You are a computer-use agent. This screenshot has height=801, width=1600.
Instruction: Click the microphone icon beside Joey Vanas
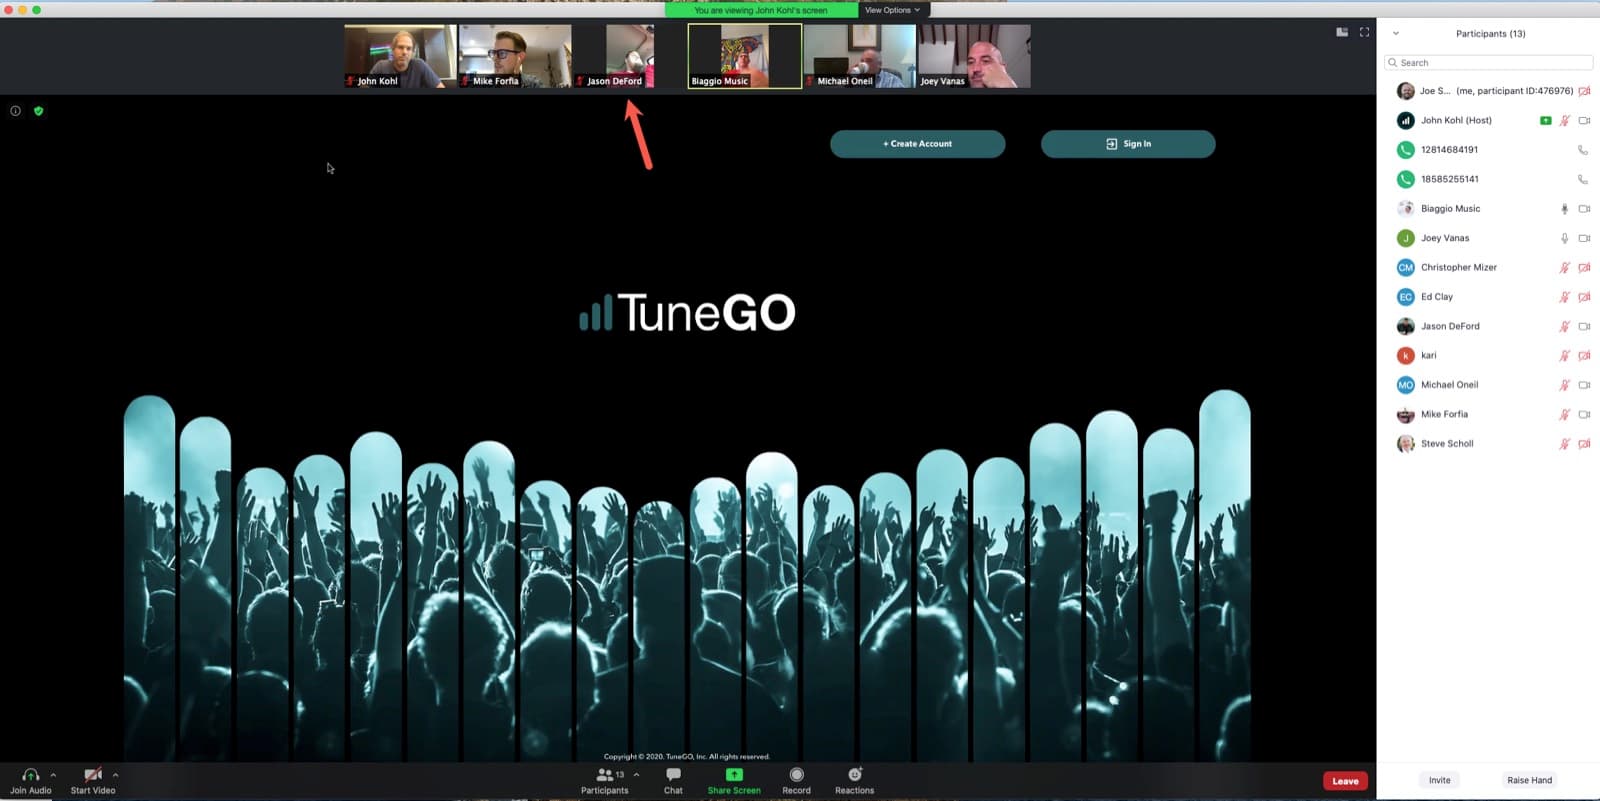click(x=1565, y=238)
